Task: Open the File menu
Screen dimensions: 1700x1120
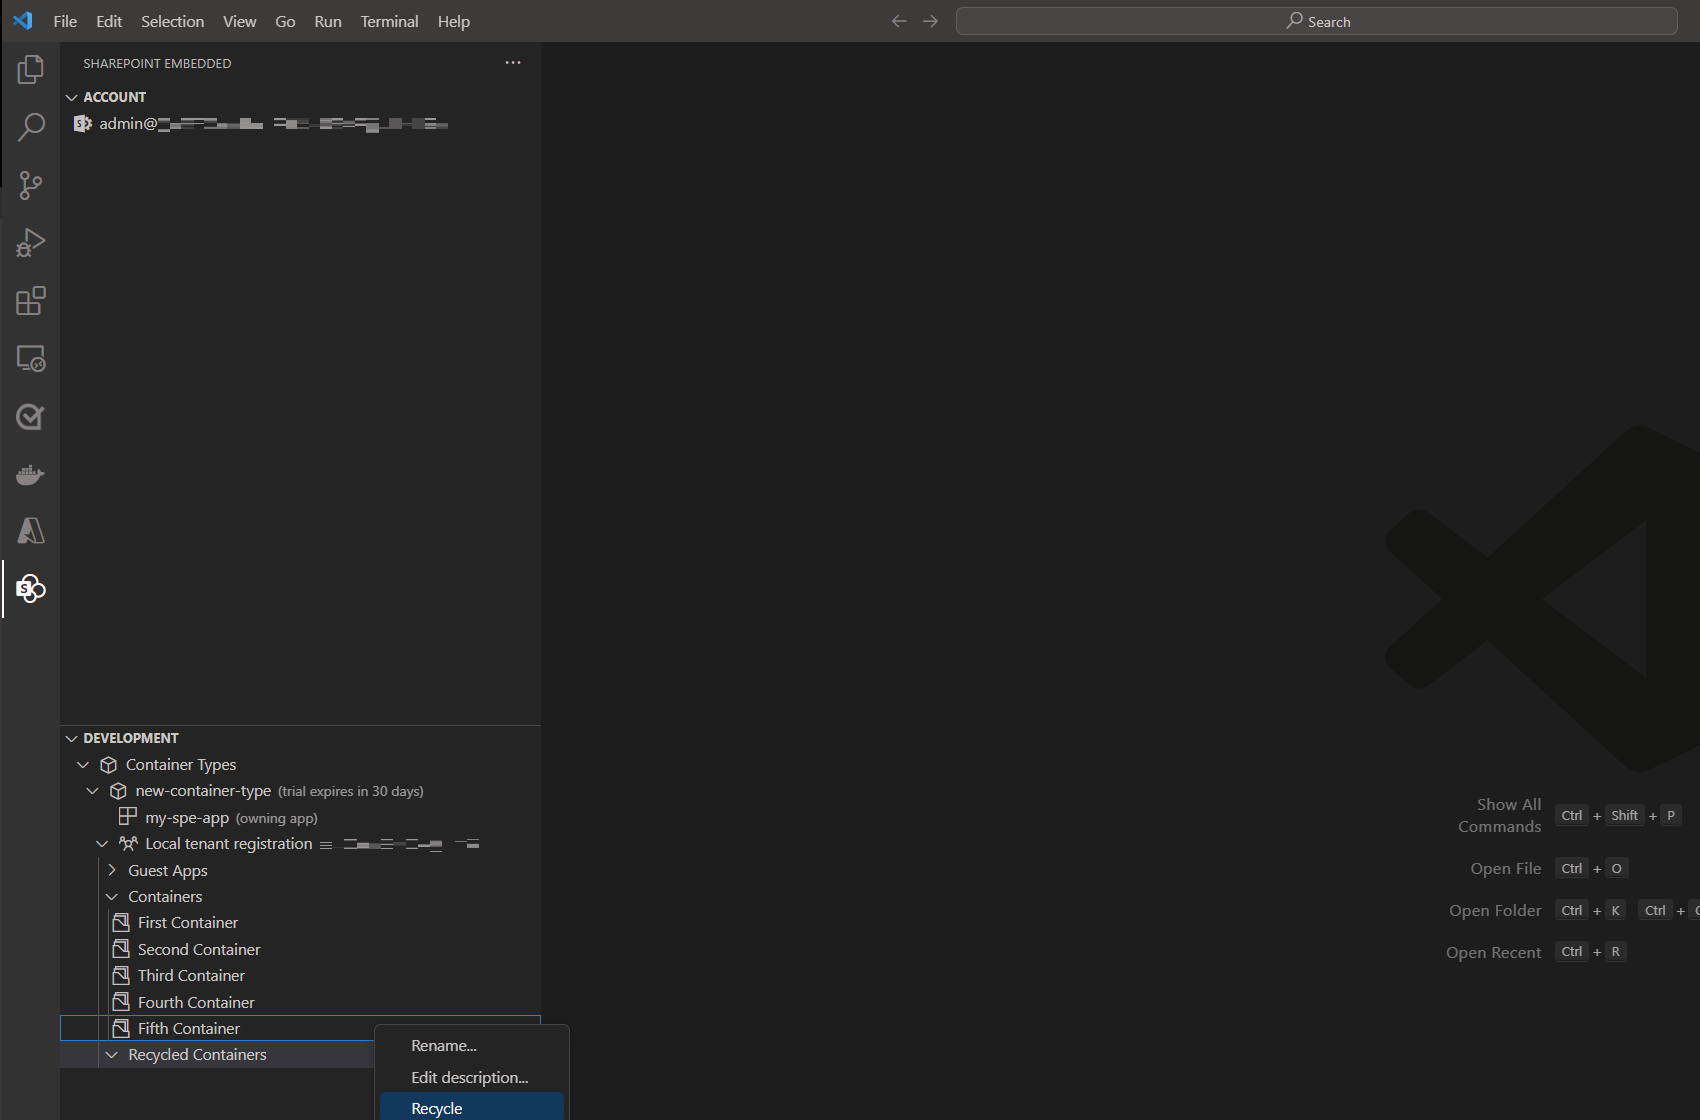Action: [65, 21]
